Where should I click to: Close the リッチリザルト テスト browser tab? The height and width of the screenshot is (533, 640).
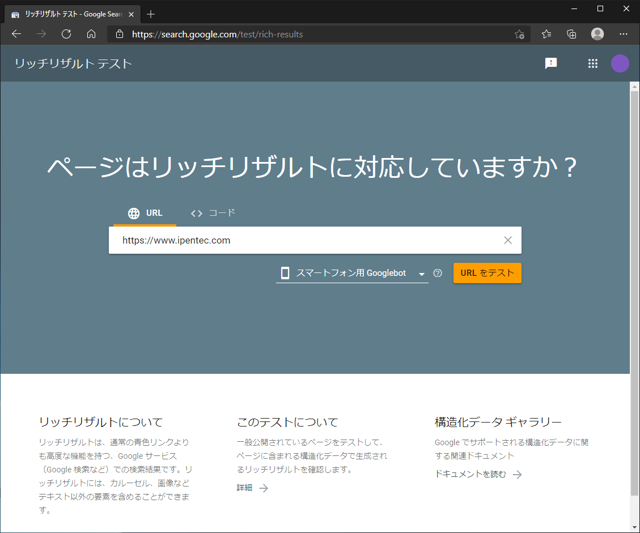pyautogui.click(x=131, y=14)
